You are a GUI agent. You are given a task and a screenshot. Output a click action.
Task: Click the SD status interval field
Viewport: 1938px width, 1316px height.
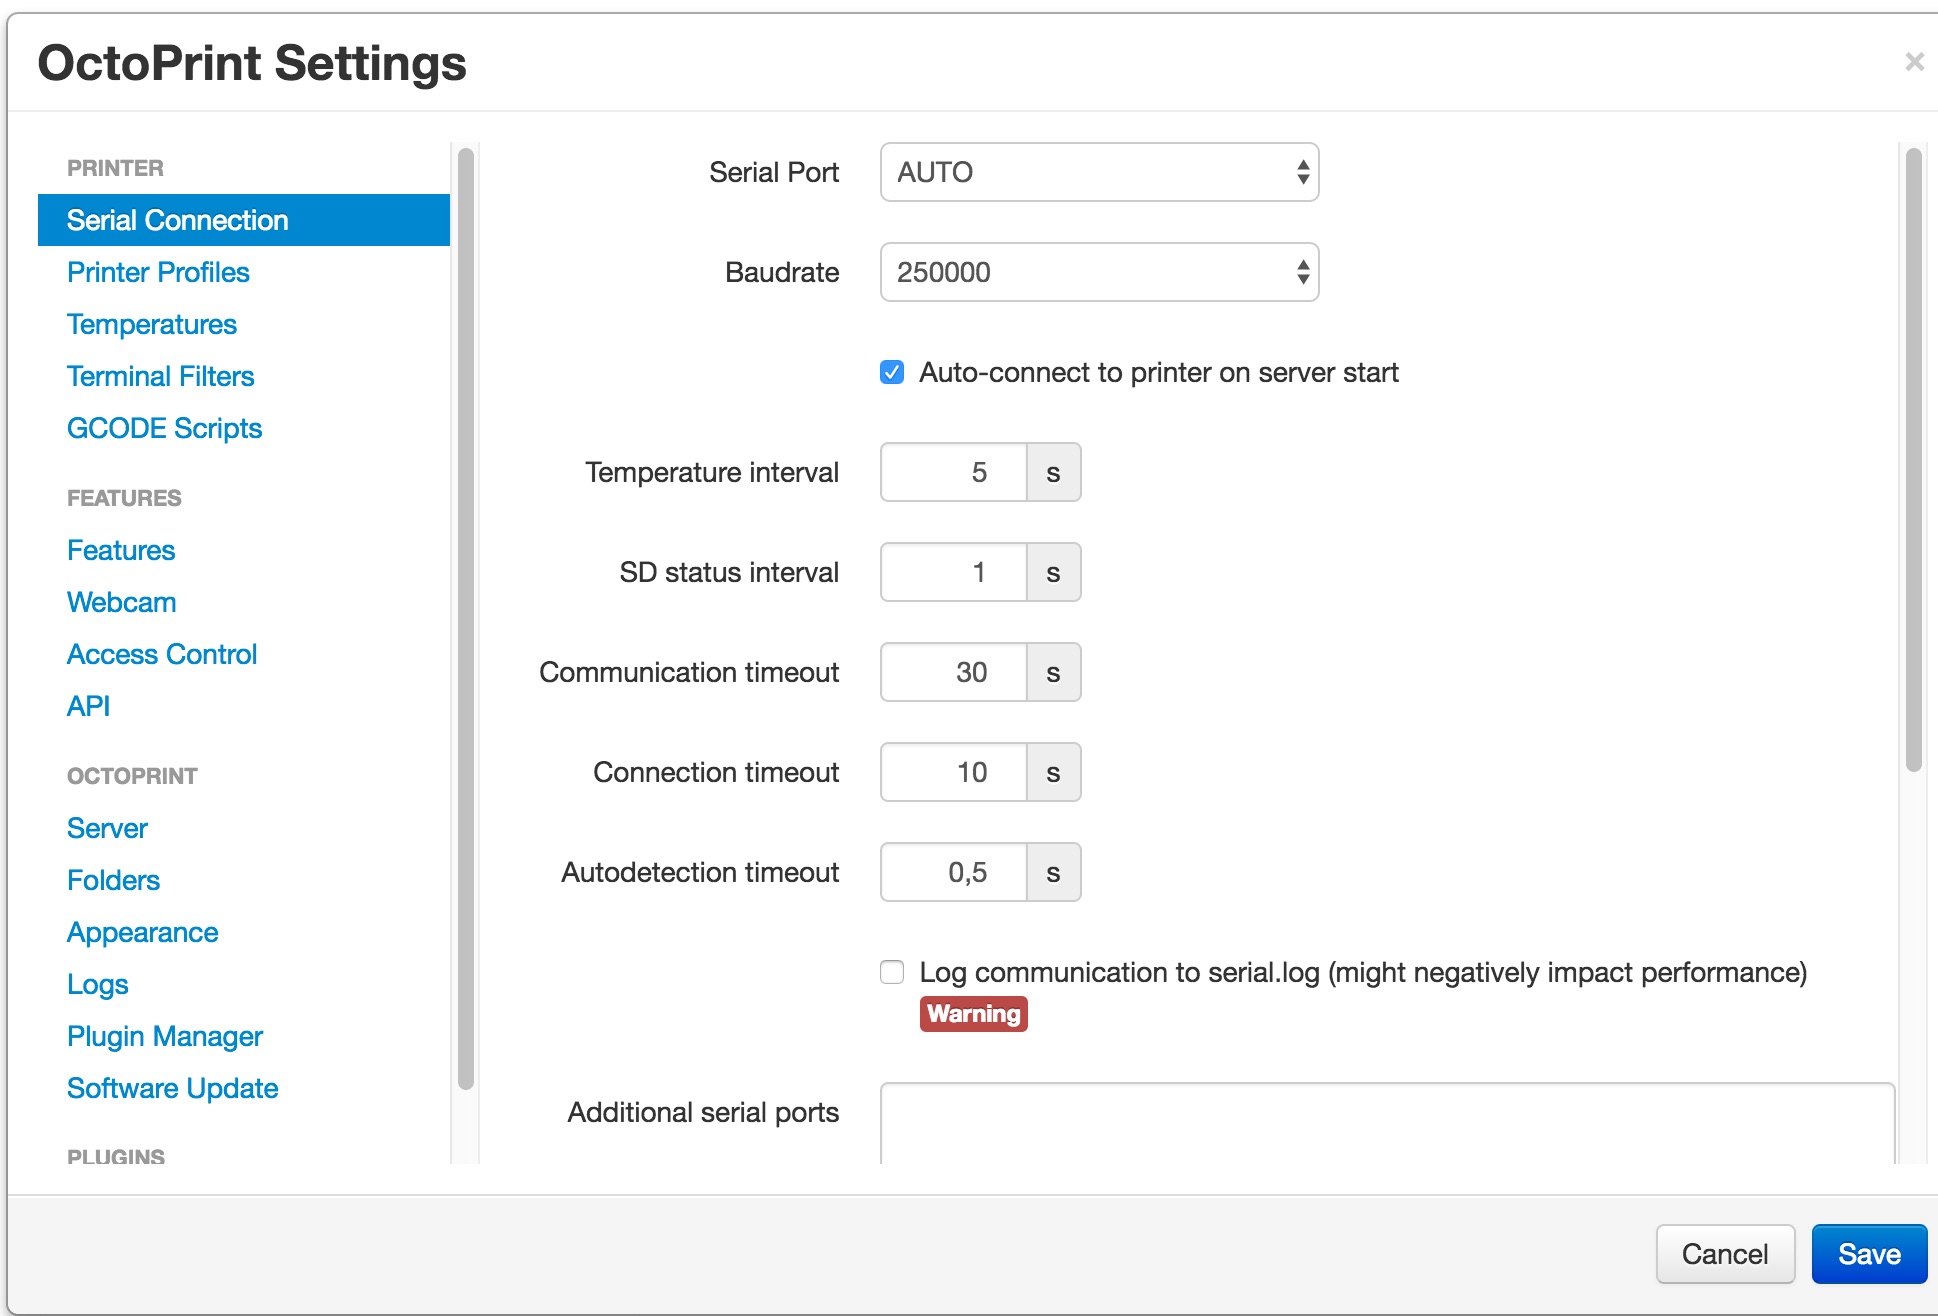[x=954, y=572]
